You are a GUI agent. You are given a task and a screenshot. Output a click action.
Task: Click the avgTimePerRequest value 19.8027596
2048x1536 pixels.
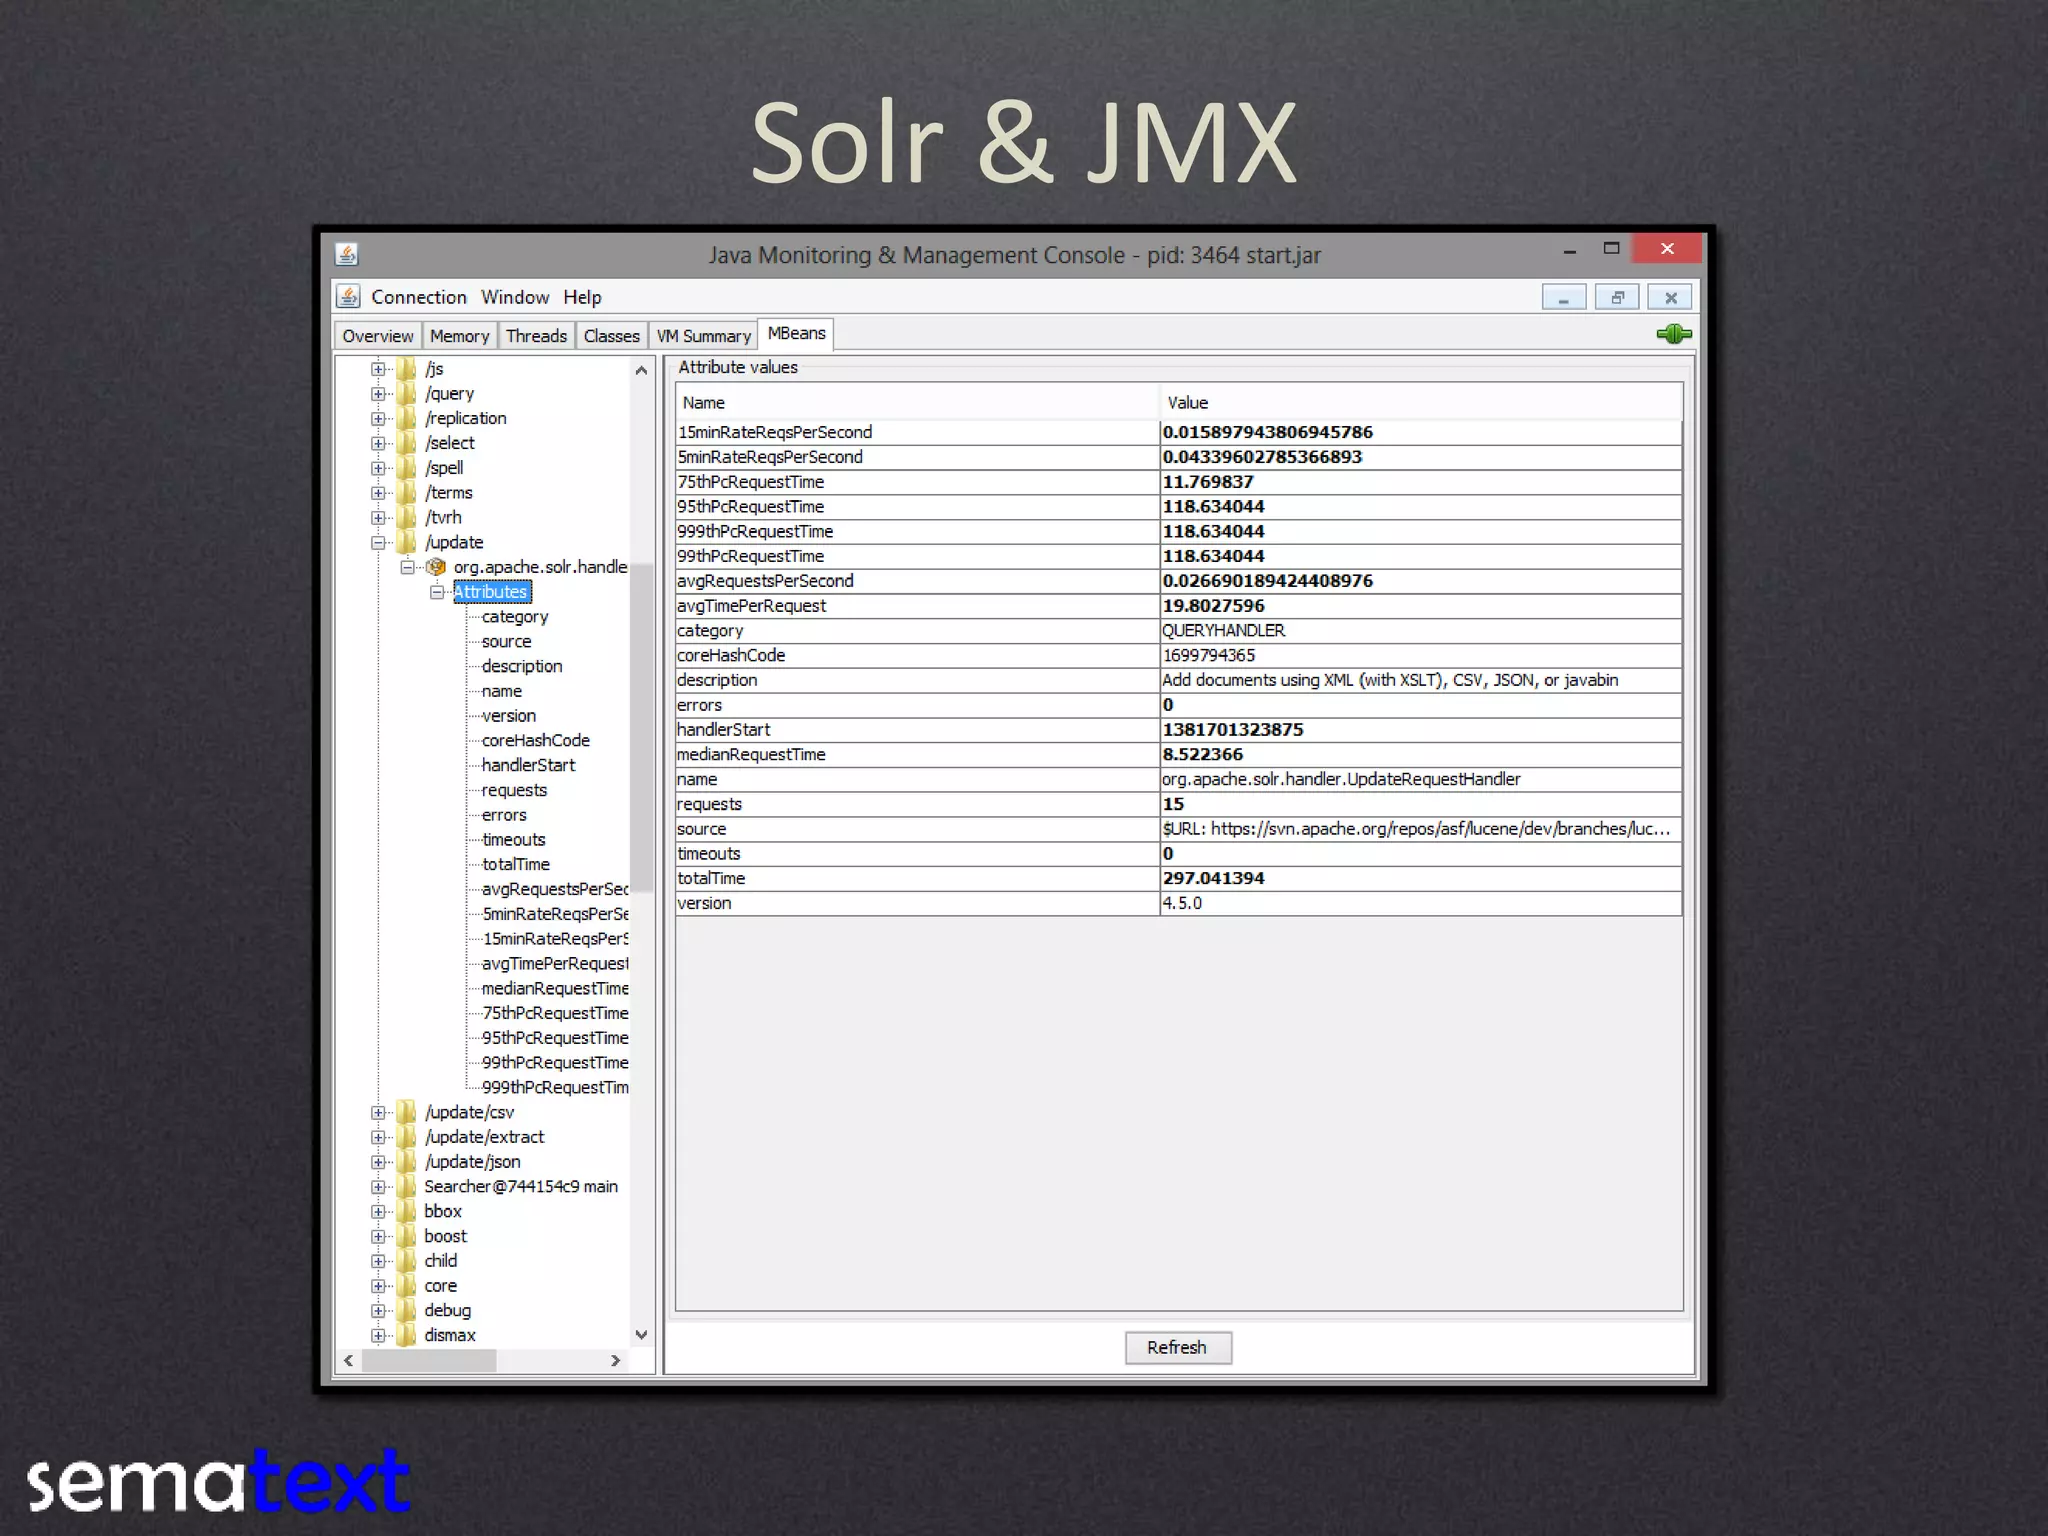click(x=1420, y=606)
